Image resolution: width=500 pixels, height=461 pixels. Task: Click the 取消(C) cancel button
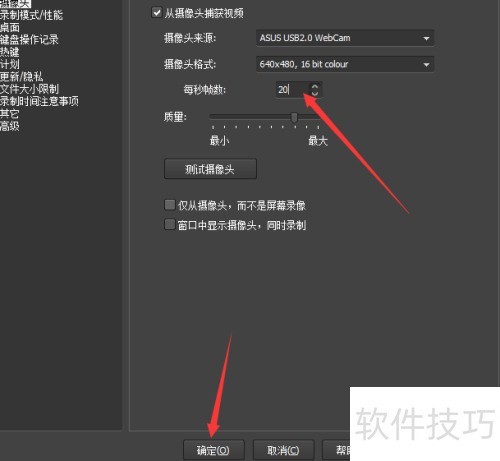(x=283, y=450)
